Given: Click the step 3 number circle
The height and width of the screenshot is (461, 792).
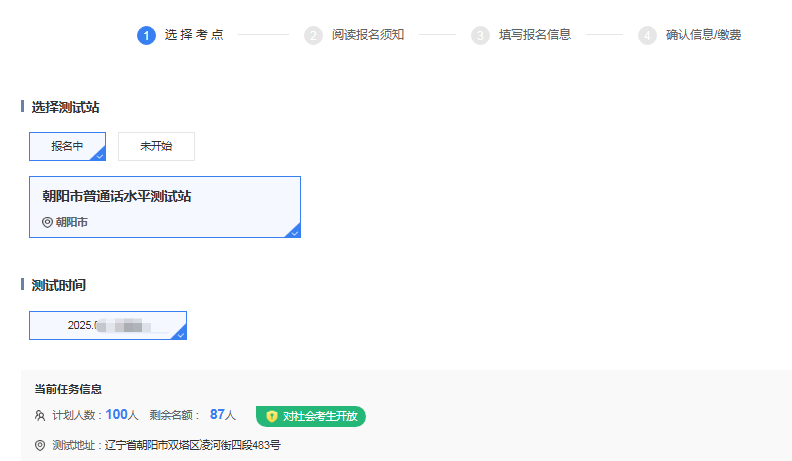Looking at the screenshot, I should (481, 35).
